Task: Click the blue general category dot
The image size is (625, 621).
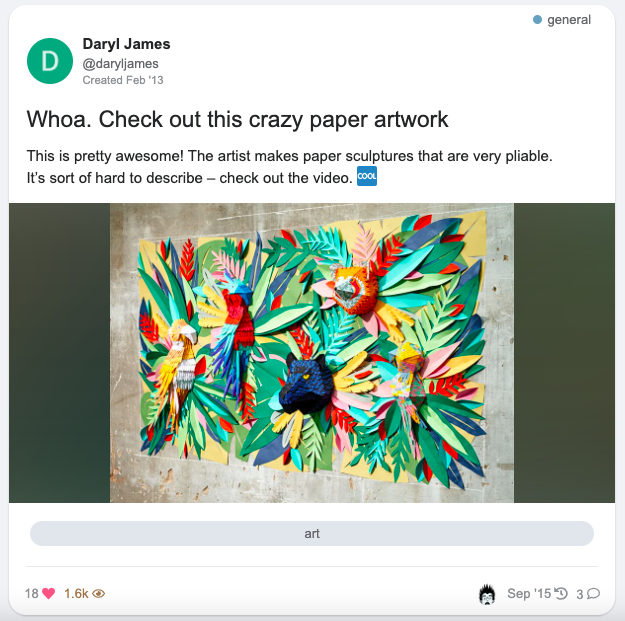Action: [537, 20]
